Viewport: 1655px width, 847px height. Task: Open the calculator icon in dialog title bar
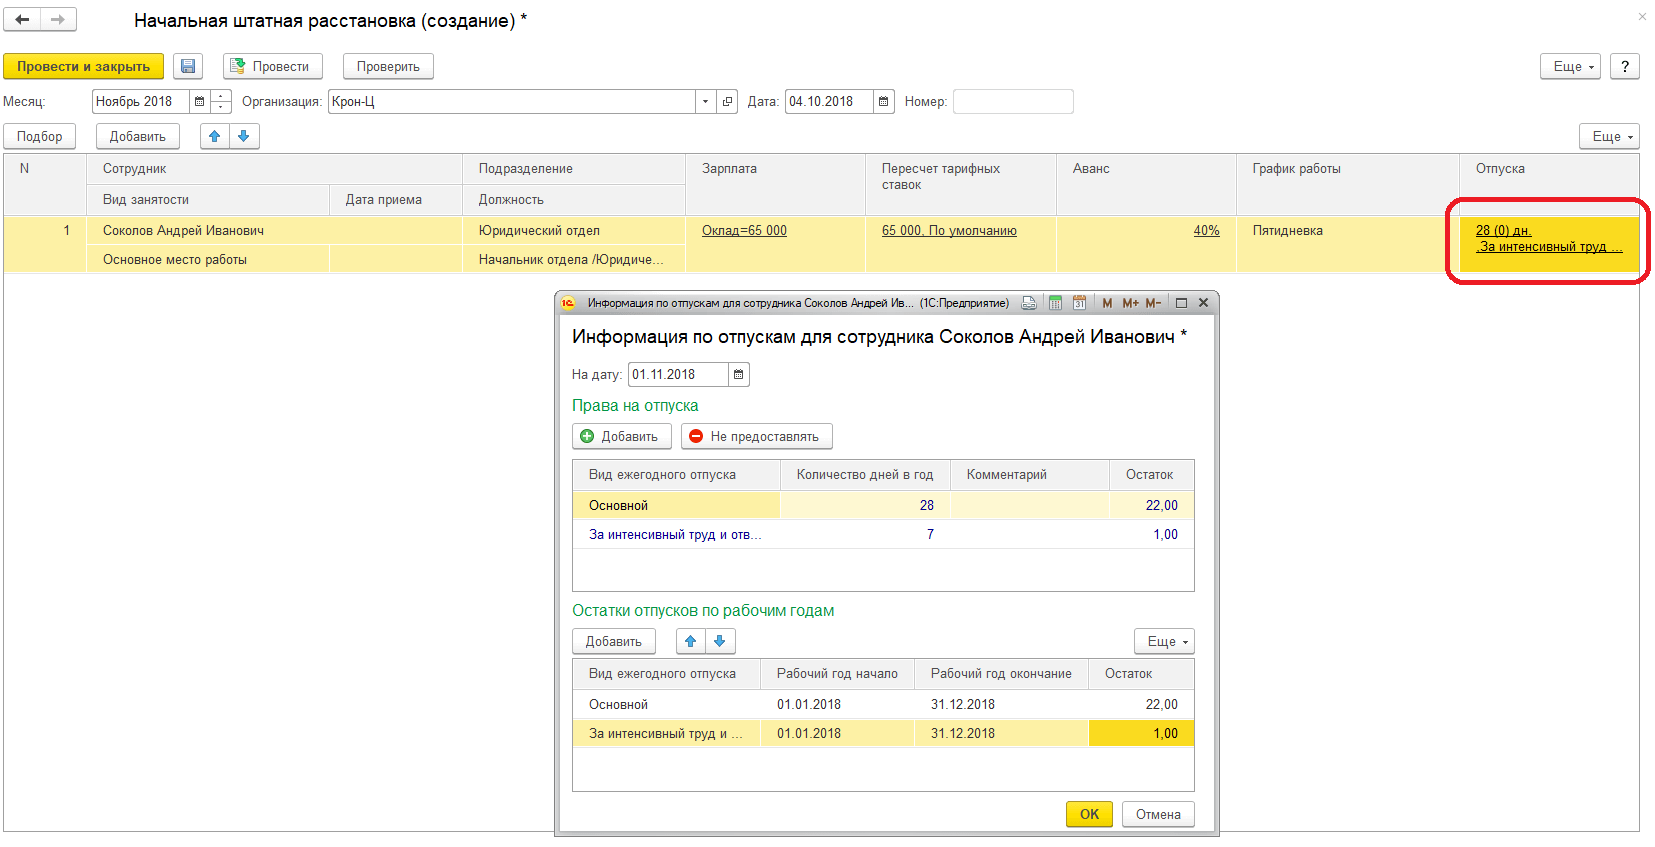pyautogui.click(x=1055, y=303)
